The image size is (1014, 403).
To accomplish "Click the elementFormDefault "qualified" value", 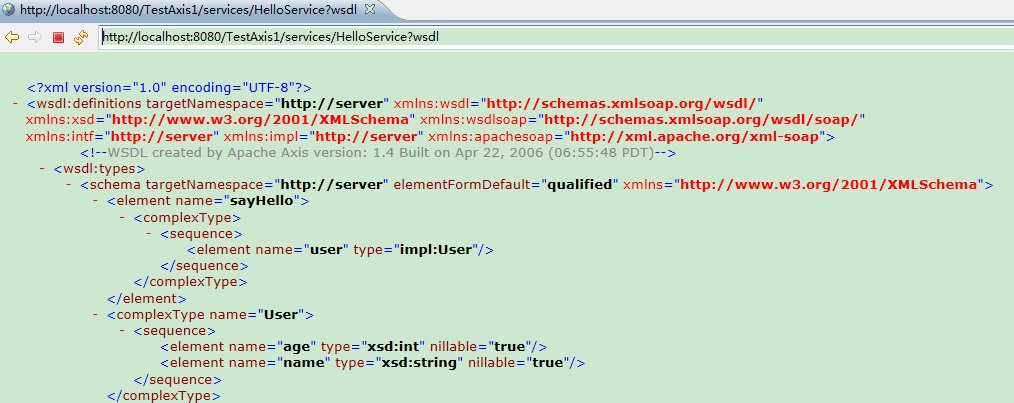I will (580, 185).
